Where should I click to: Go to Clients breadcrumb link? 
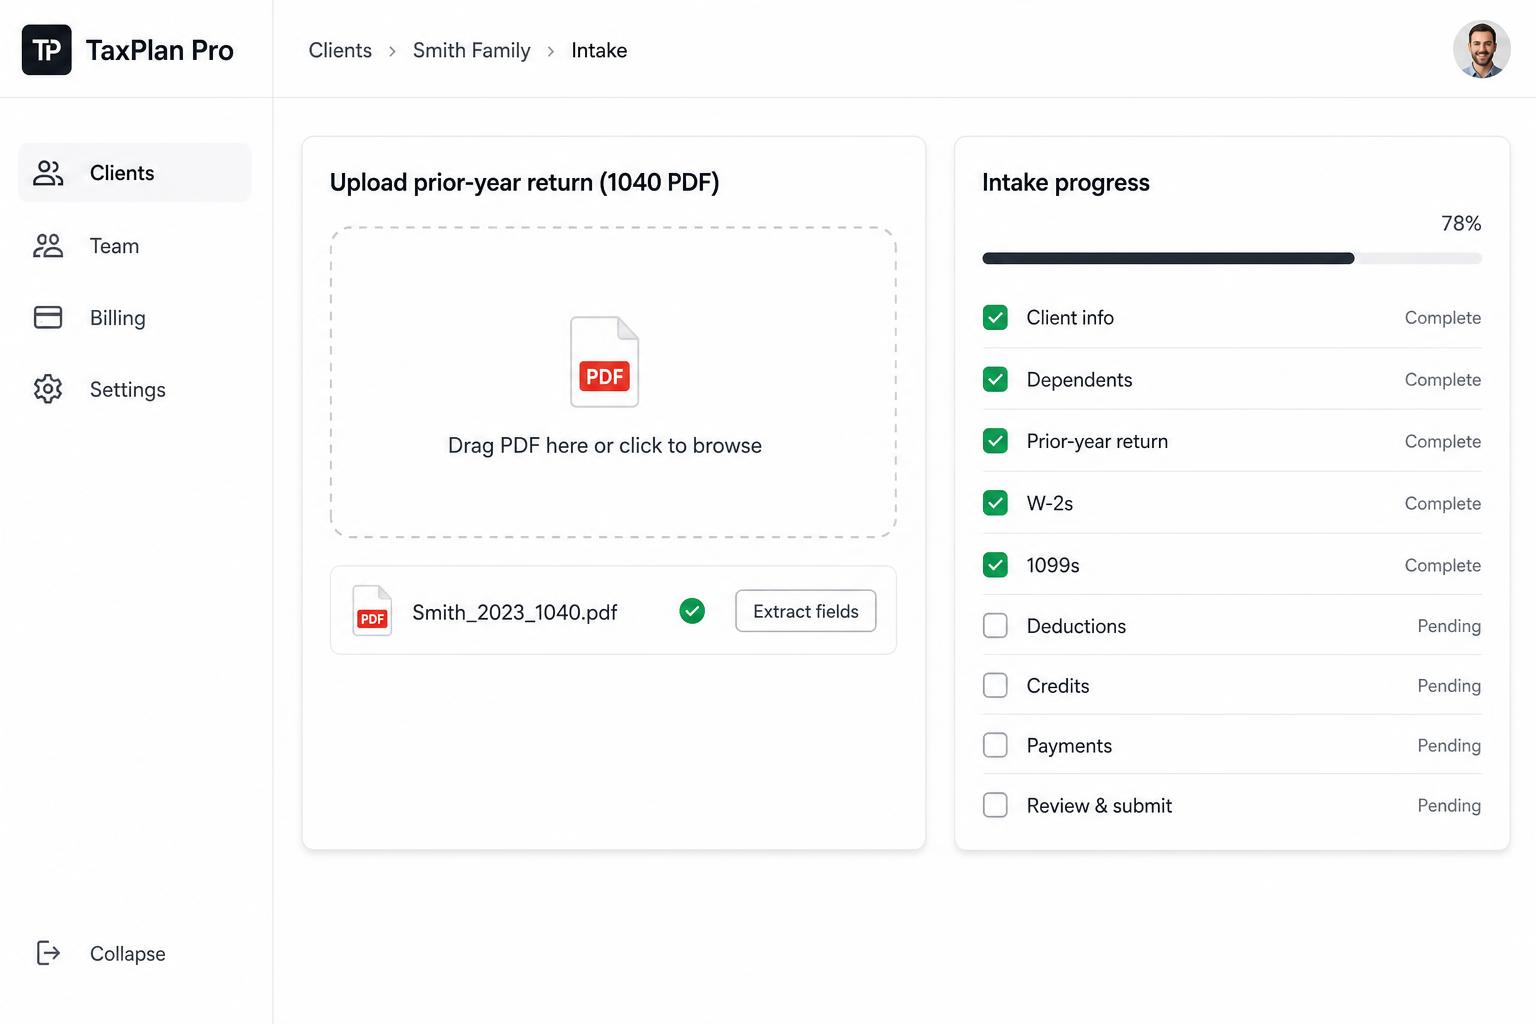point(340,51)
